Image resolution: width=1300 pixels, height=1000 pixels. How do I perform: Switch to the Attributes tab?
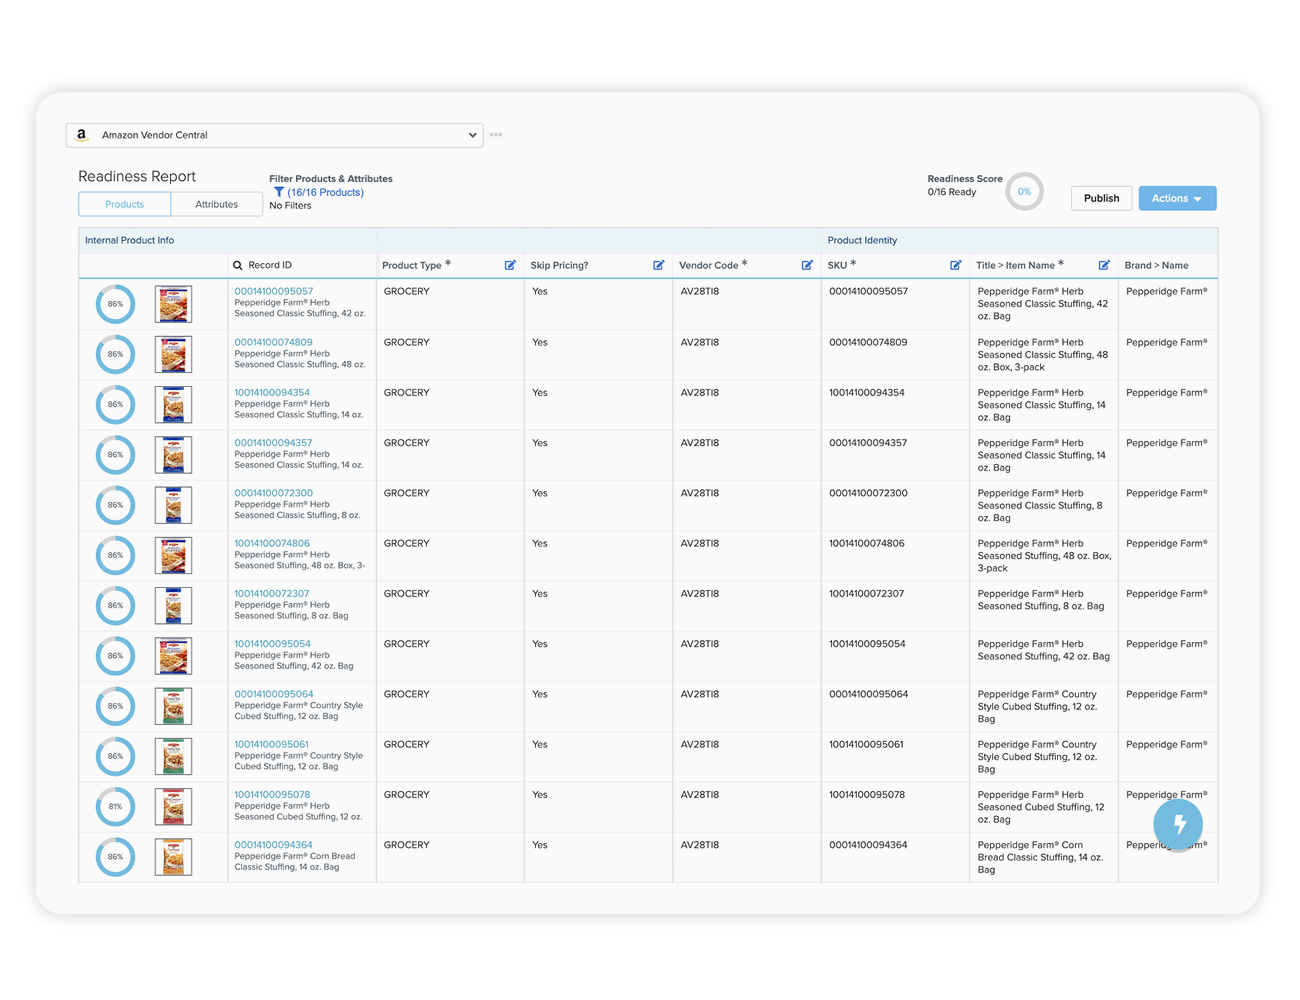pyautogui.click(x=216, y=204)
